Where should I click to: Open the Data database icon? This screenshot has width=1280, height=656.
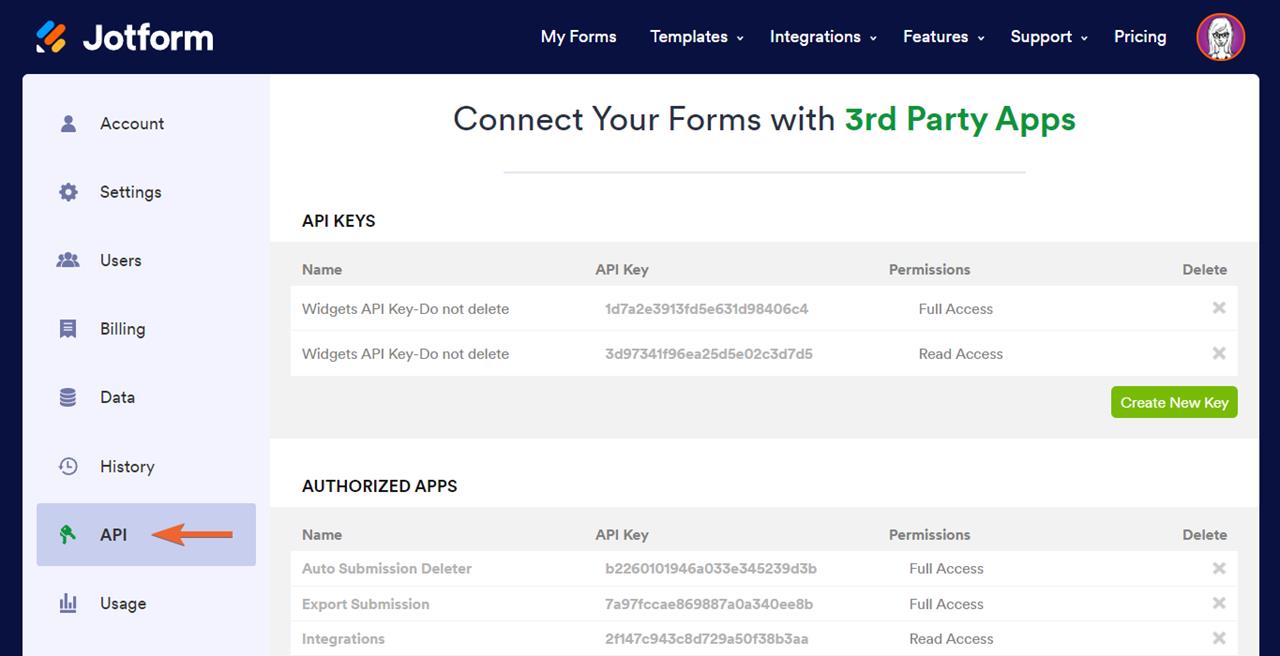(x=68, y=397)
